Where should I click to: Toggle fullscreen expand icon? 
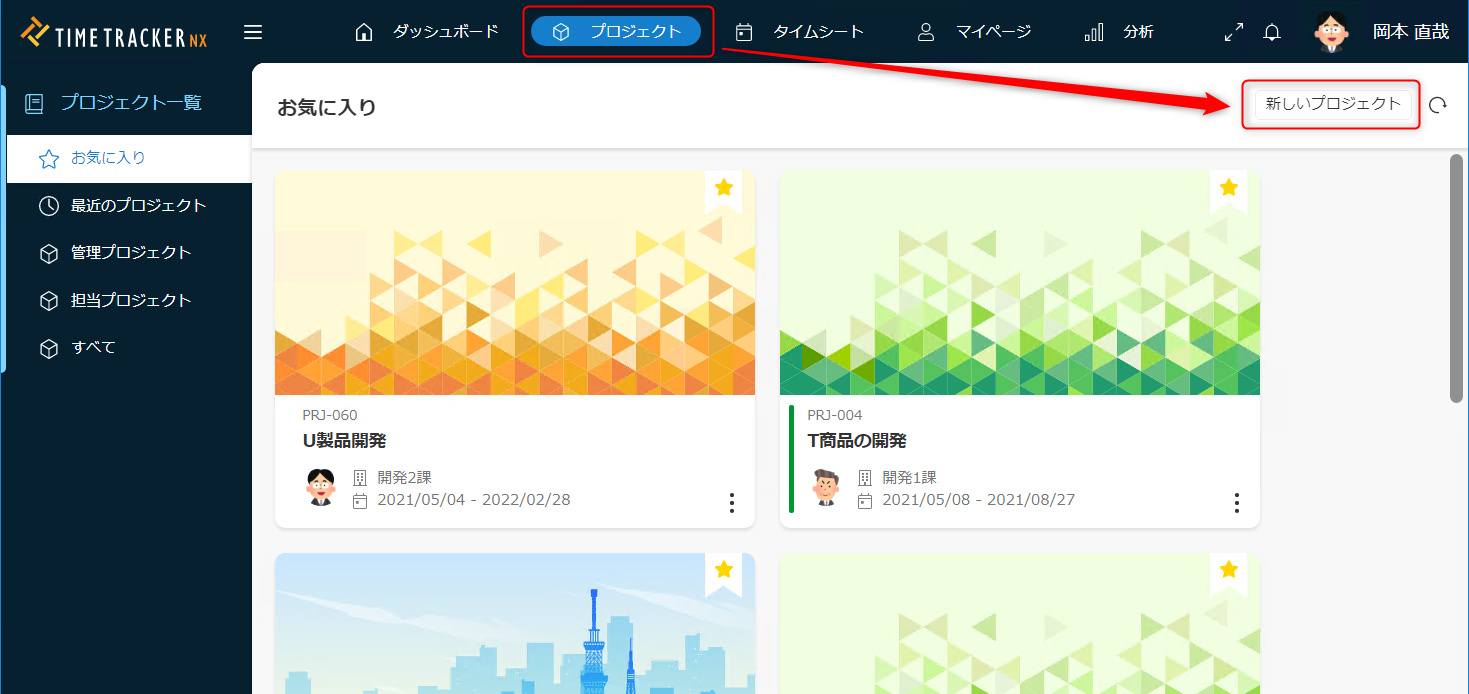pos(1234,32)
